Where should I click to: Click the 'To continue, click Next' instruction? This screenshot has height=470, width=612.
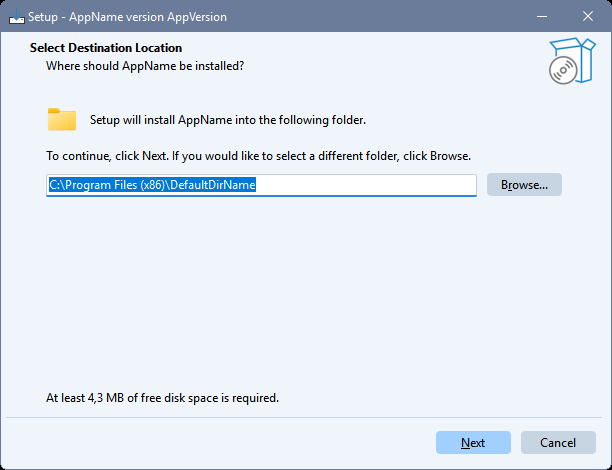(258, 156)
